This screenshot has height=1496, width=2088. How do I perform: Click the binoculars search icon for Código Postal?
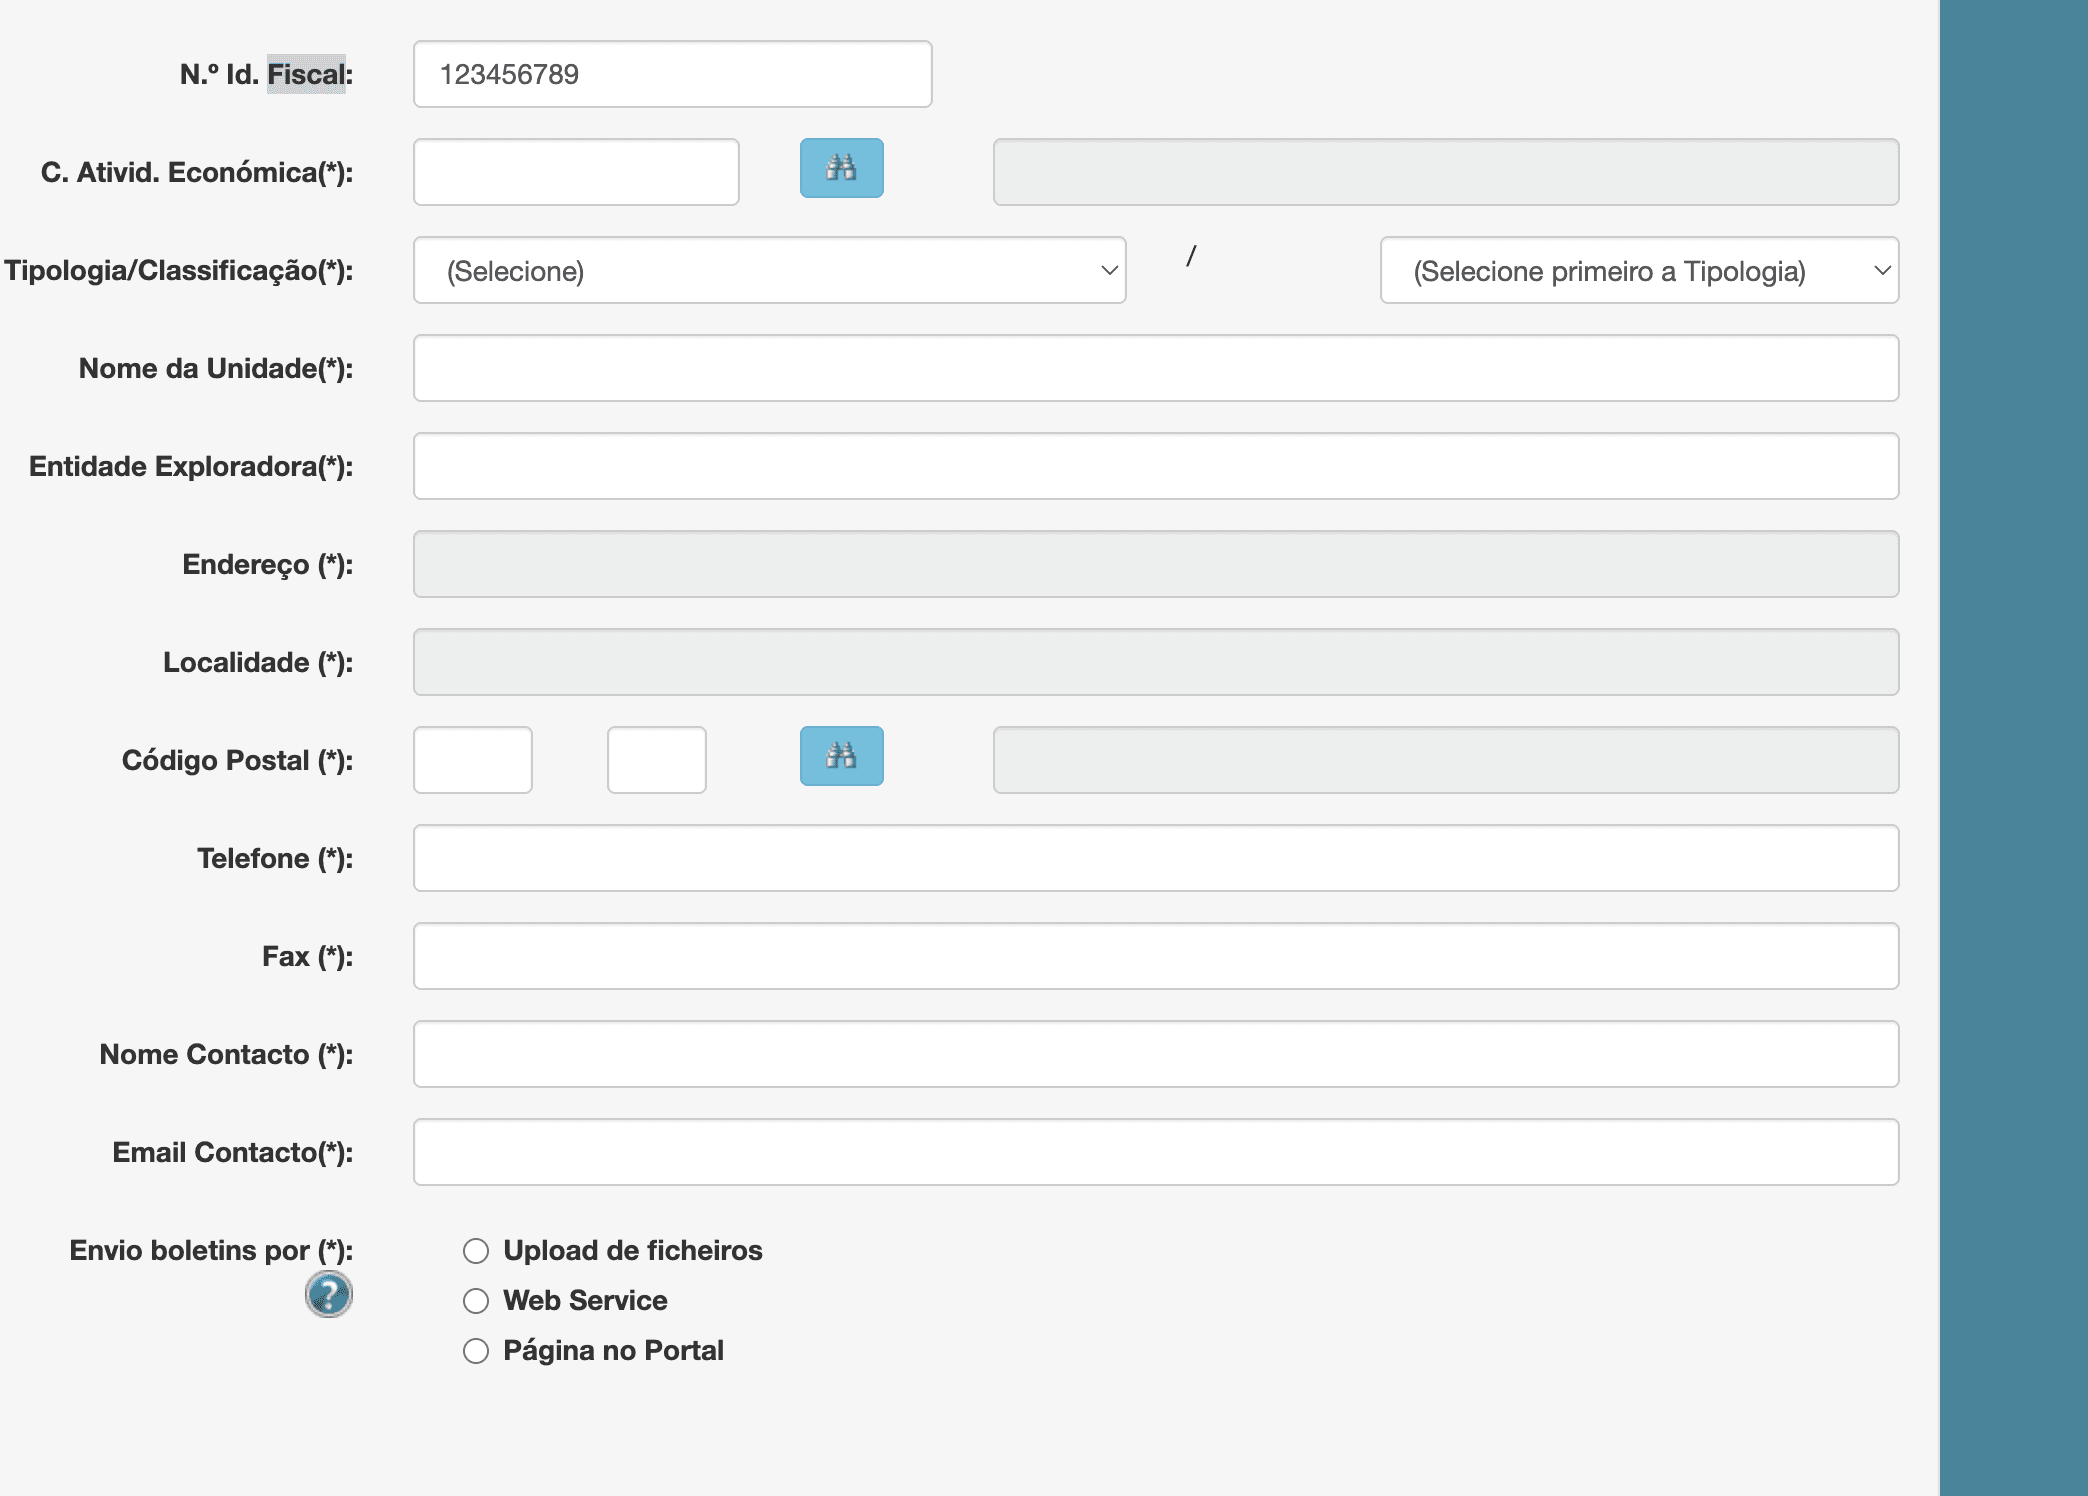click(x=841, y=756)
